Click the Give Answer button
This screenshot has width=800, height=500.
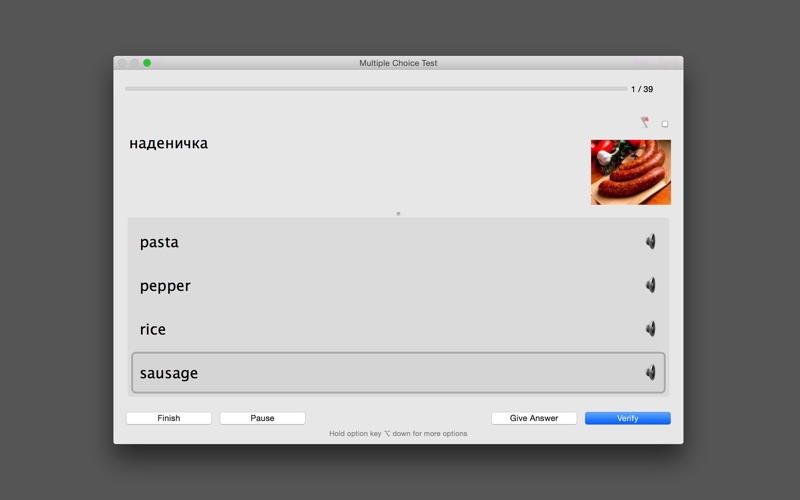(534, 418)
